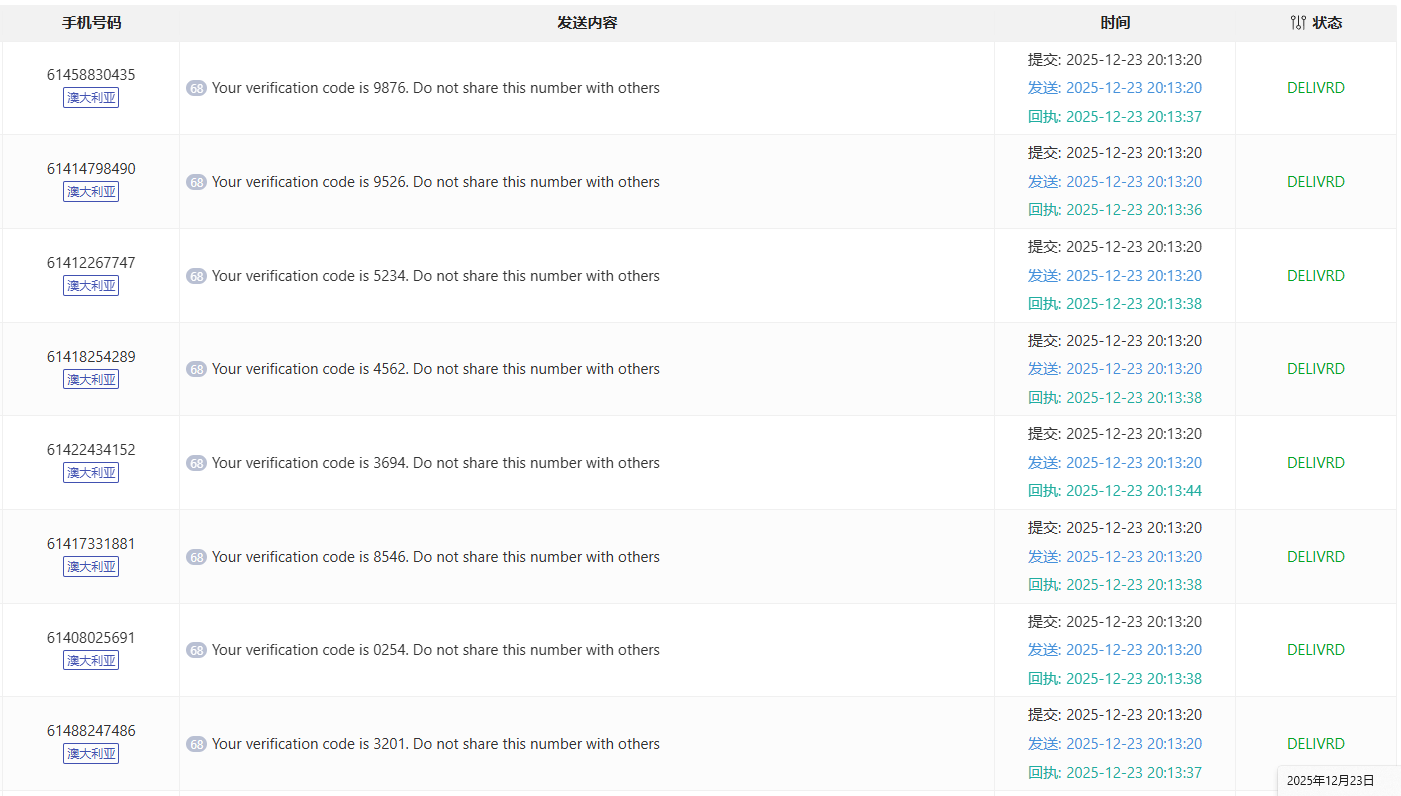1401x796 pixels.
Task: Click the 澳大利亚 tag under 61458830435
Action: click(x=91, y=98)
